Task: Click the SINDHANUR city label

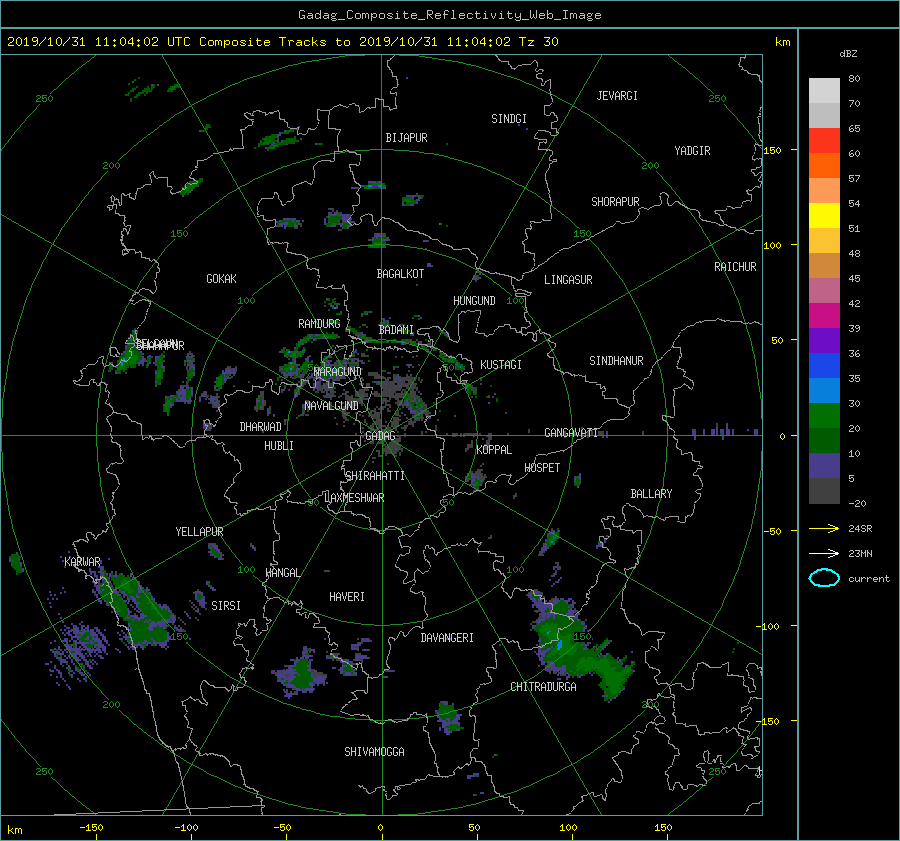Action: click(616, 361)
